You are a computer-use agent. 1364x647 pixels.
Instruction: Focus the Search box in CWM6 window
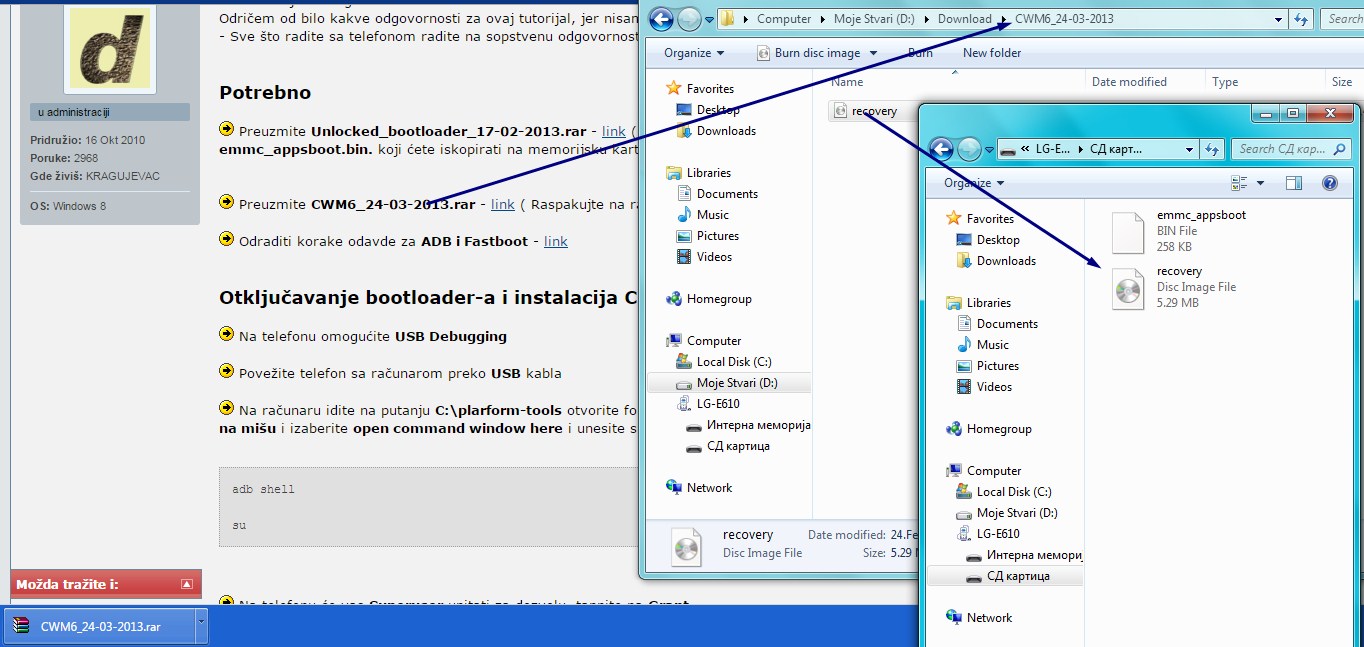tap(1342, 19)
